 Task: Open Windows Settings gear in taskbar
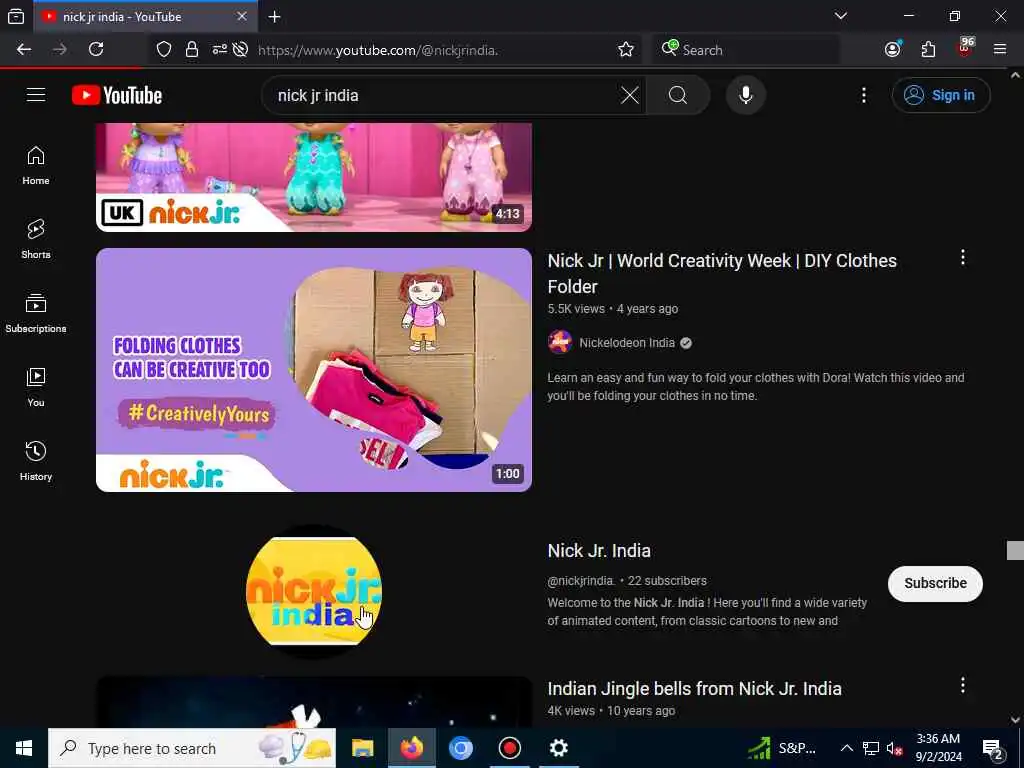[x=558, y=748]
